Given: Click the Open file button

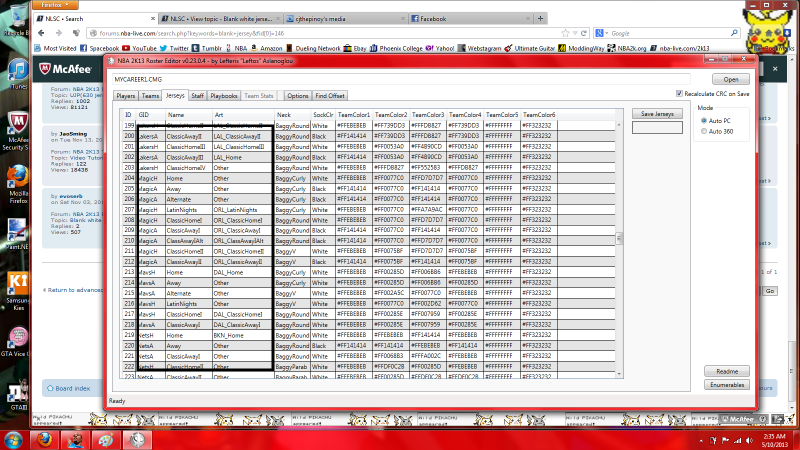Looking at the screenshot, I should point(731,79).
